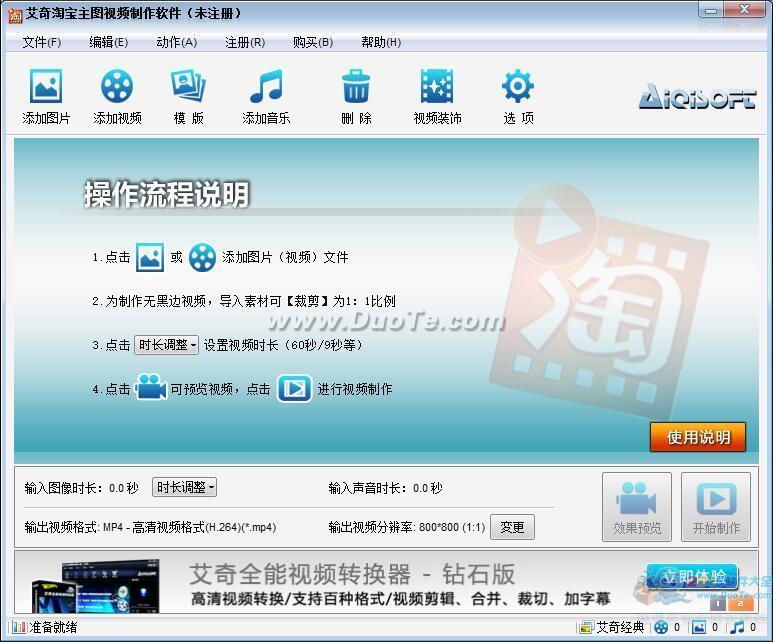Click the app icon in the title bar
The image size is (773, 642).
[15, 15]
